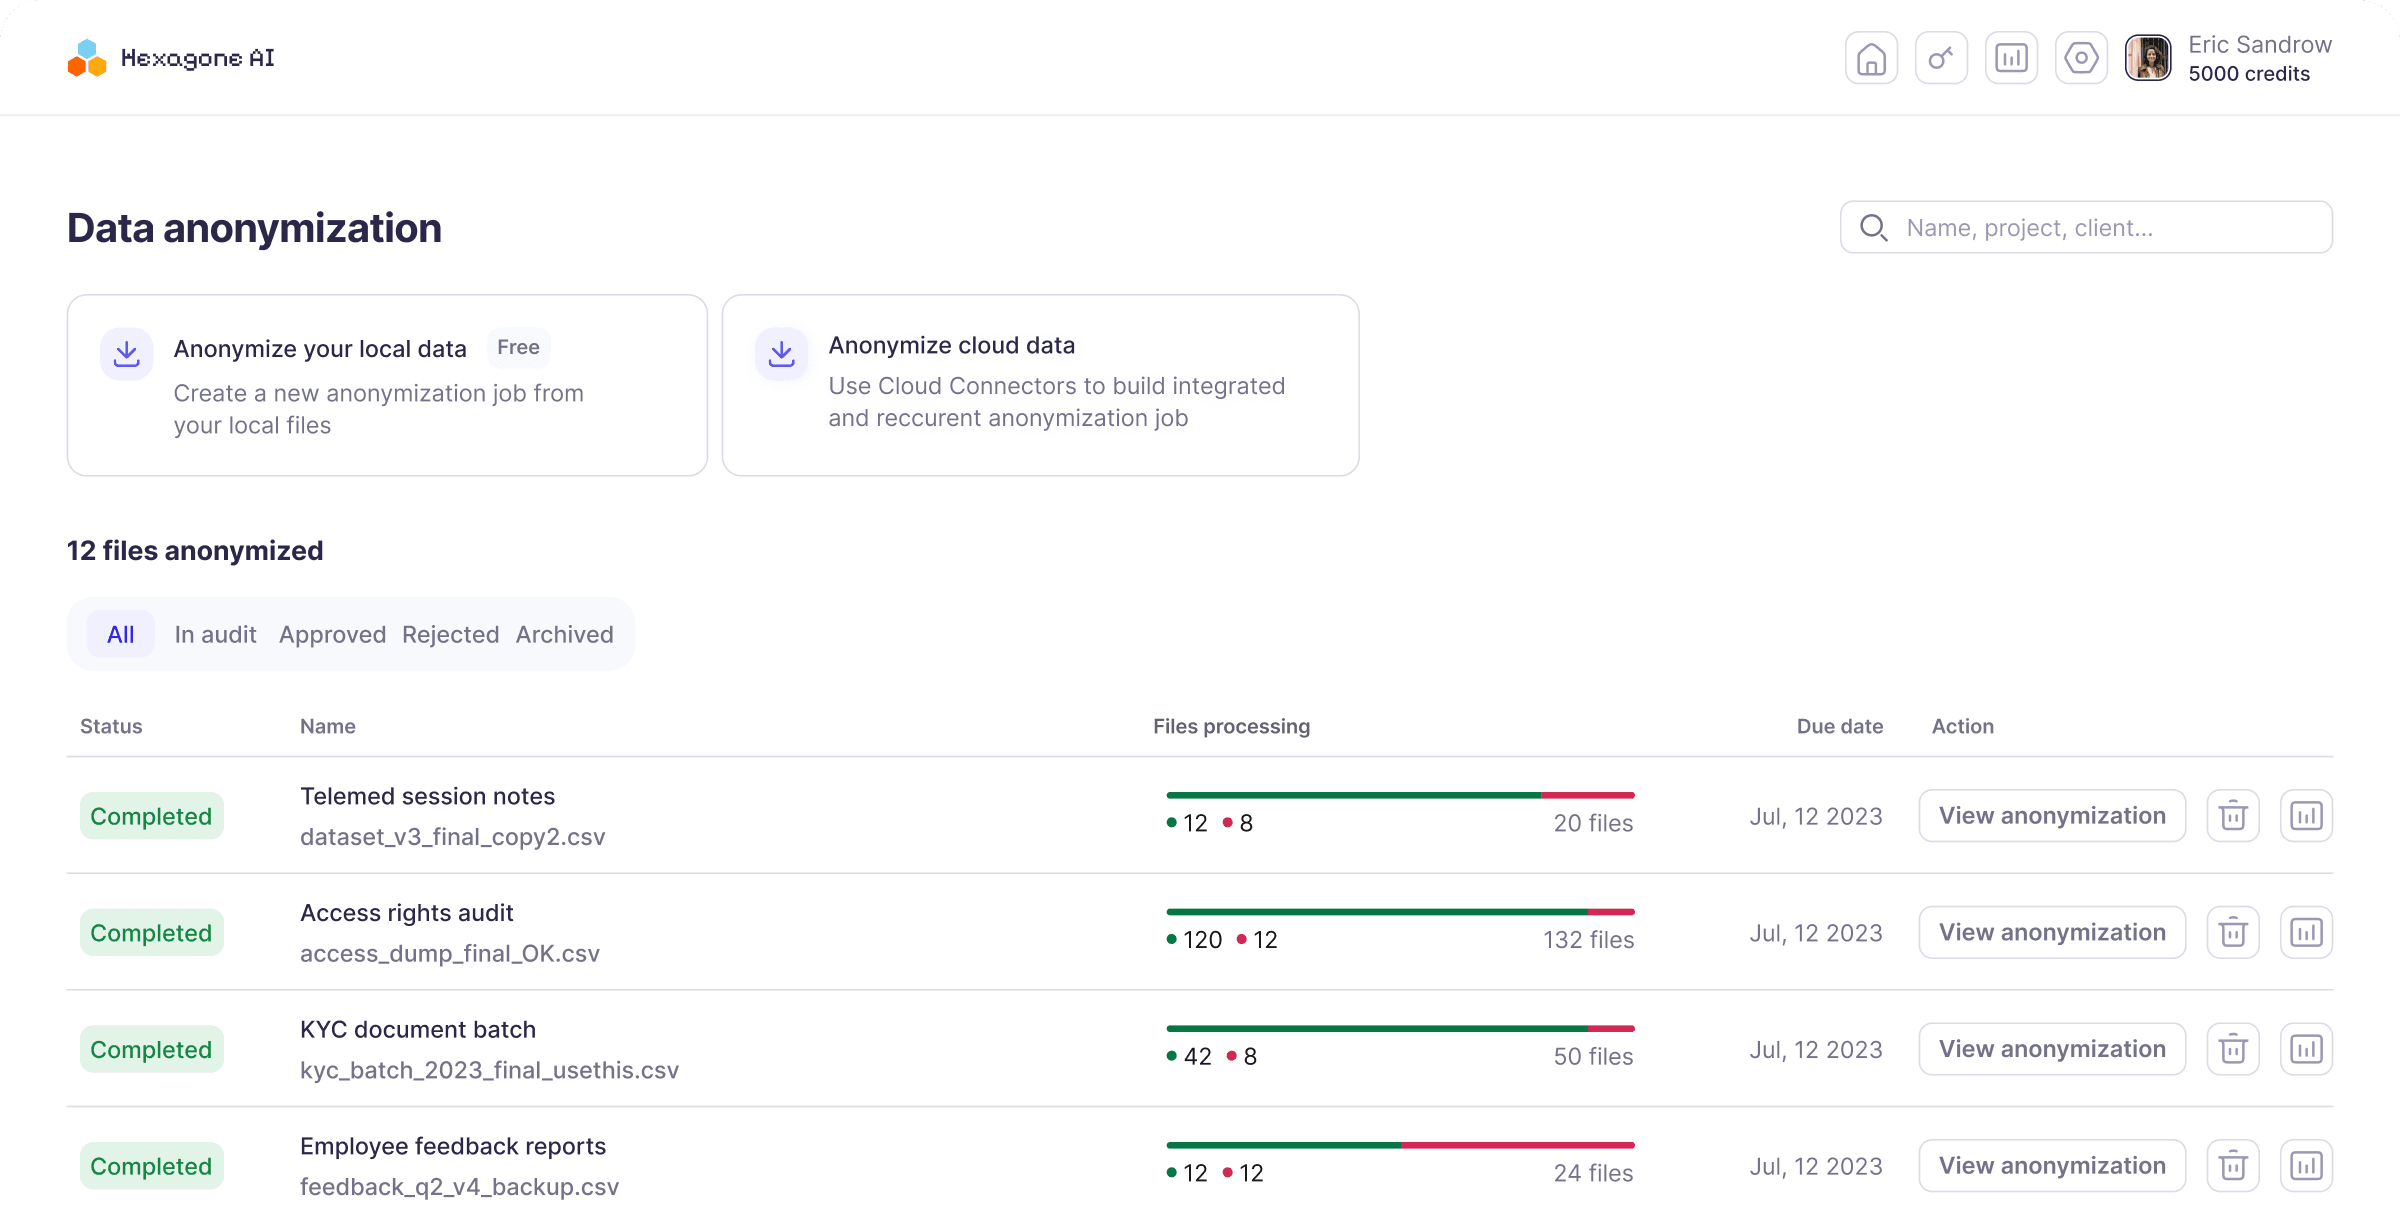2400x1210 pixels.
Task: Switch to the In audit tab
Action: point(215,634)
